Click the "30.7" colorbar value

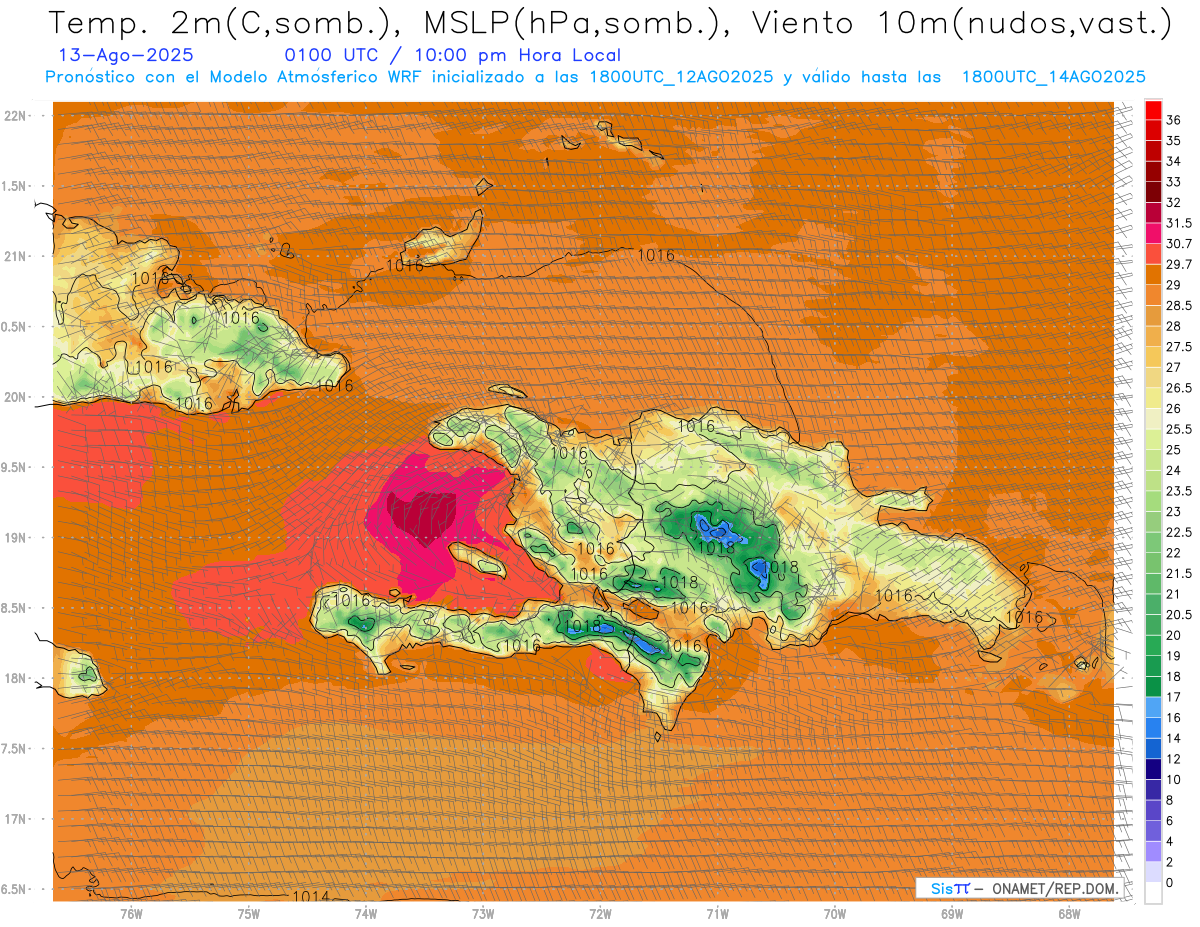(1179, 244)
